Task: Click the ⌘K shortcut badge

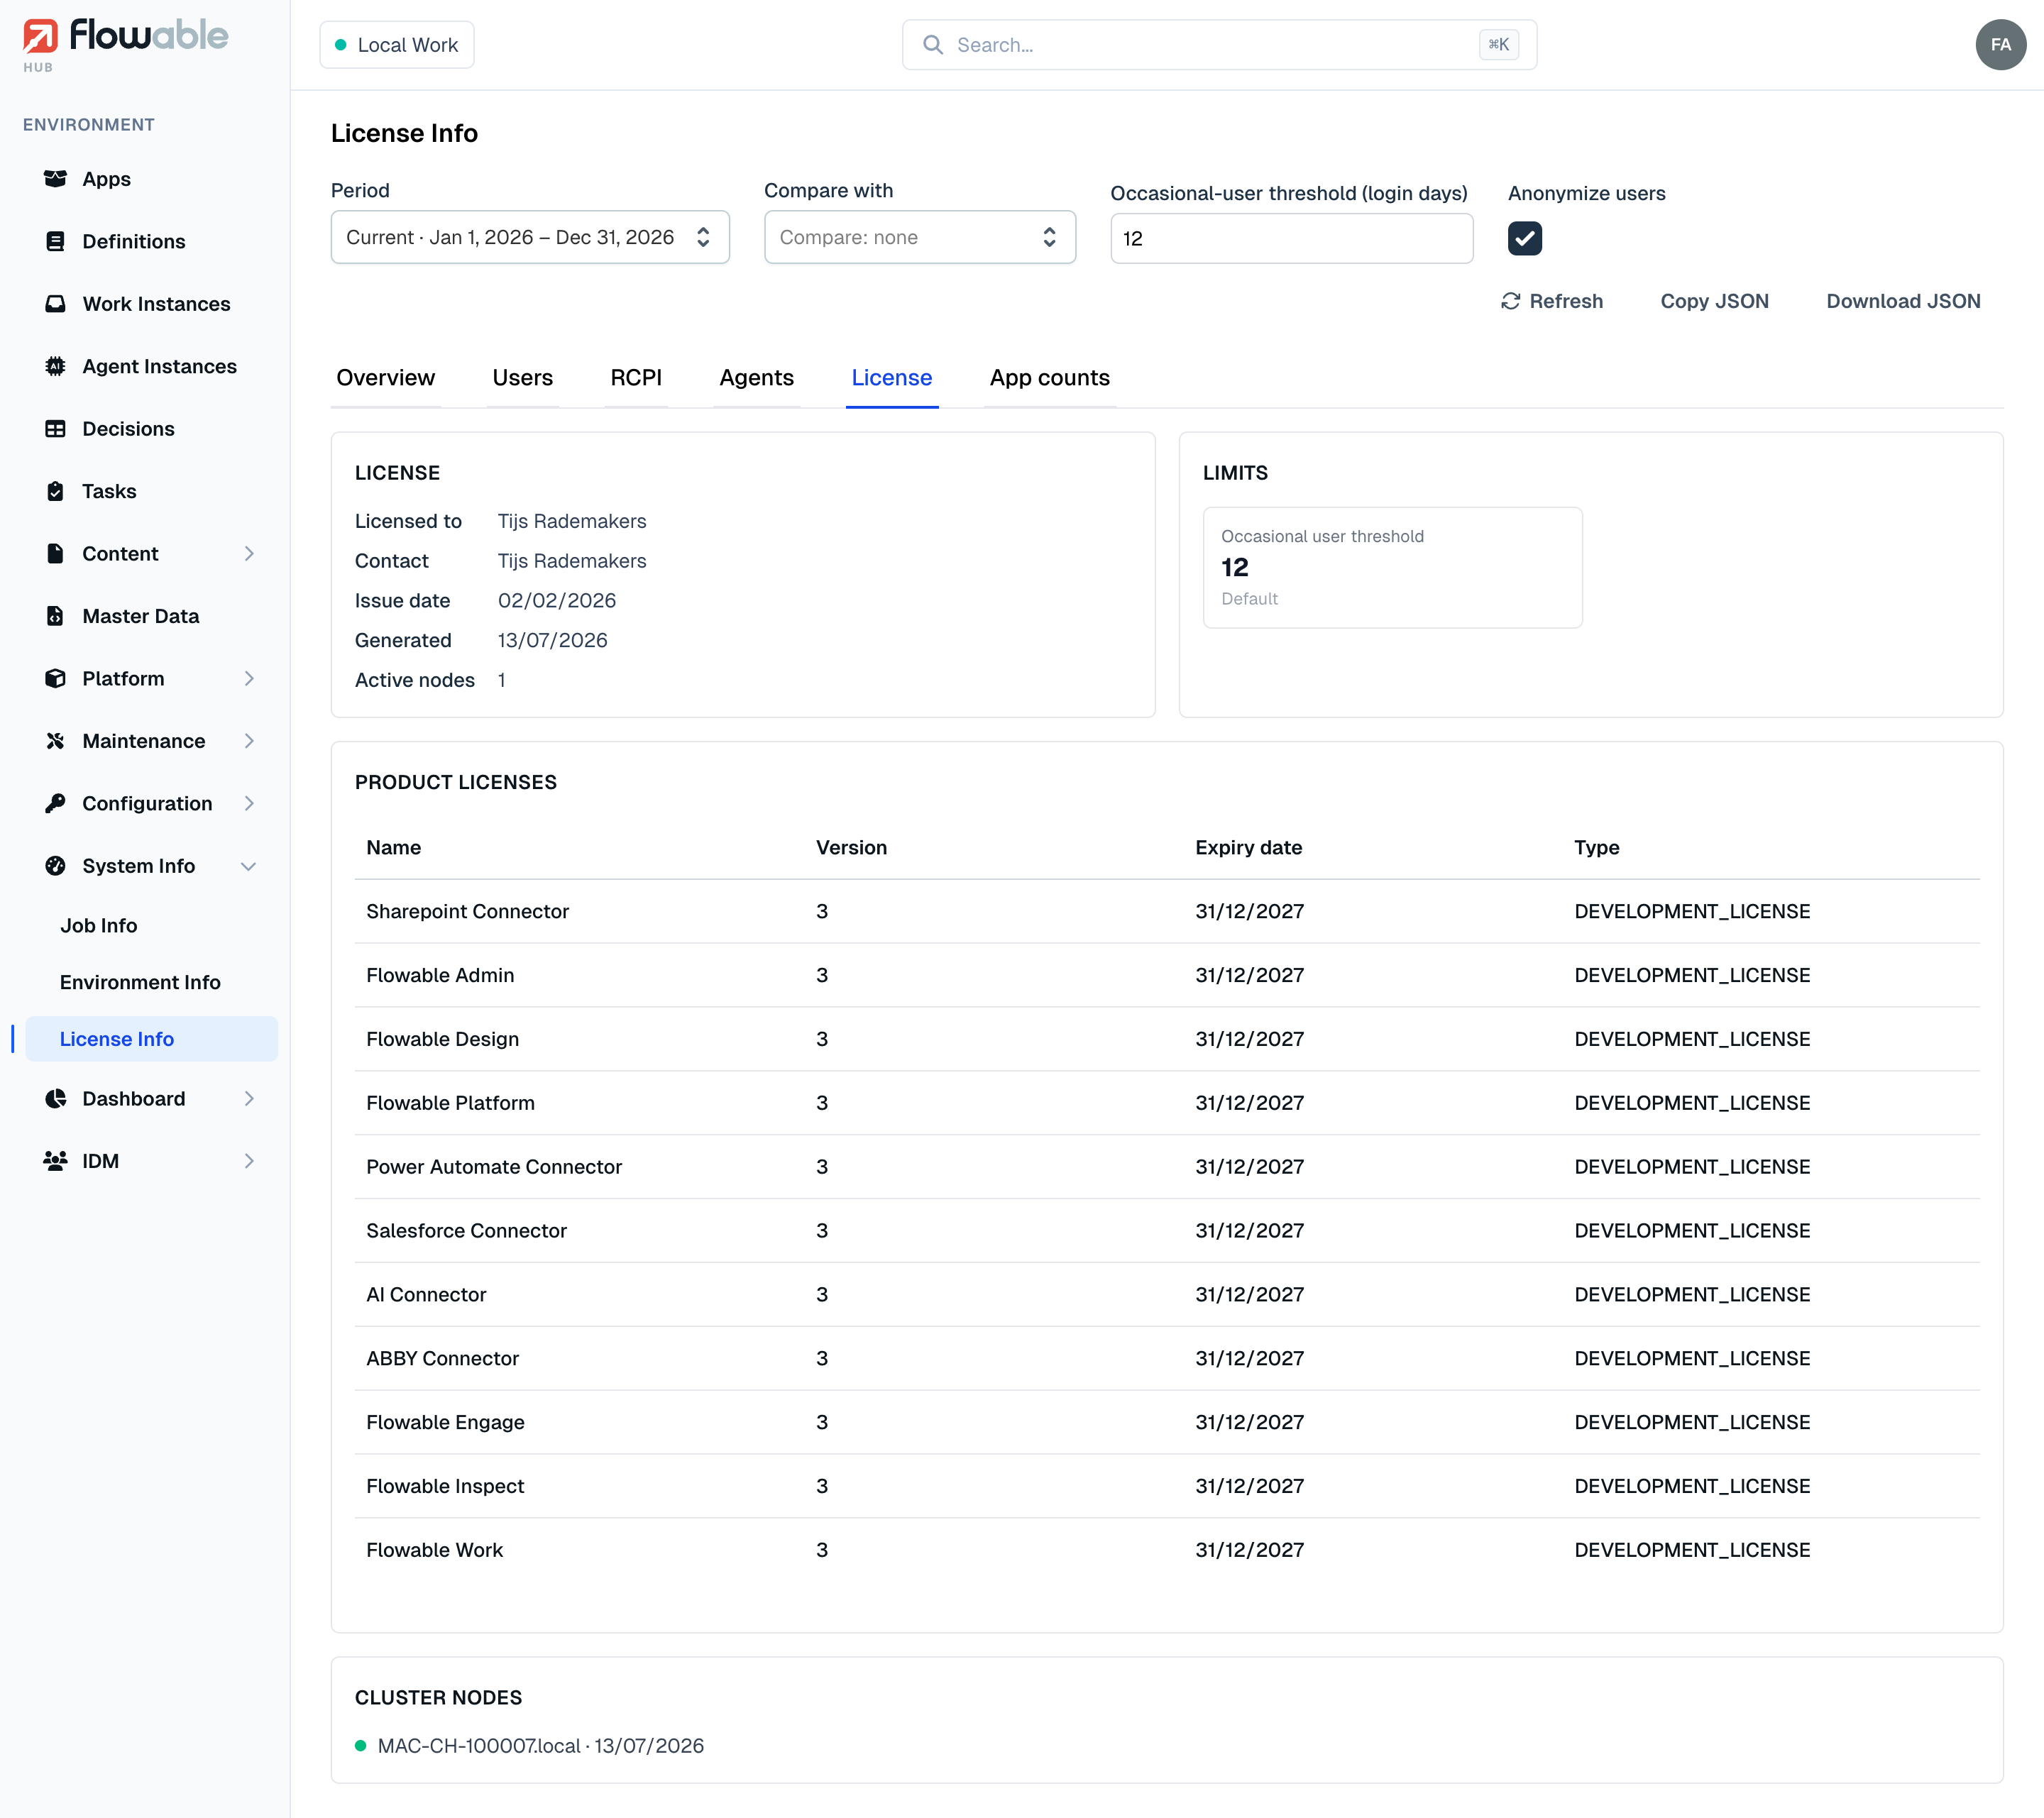Action: coord(1498,45)
